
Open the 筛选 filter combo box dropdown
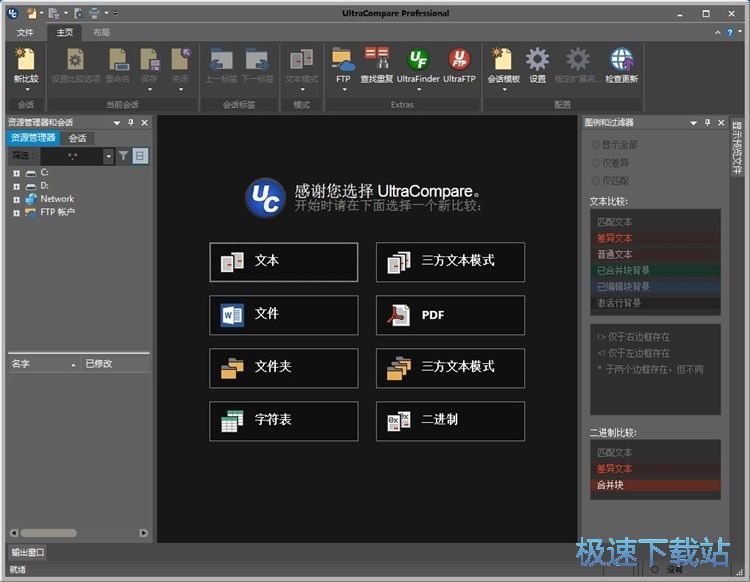[108, 156]
